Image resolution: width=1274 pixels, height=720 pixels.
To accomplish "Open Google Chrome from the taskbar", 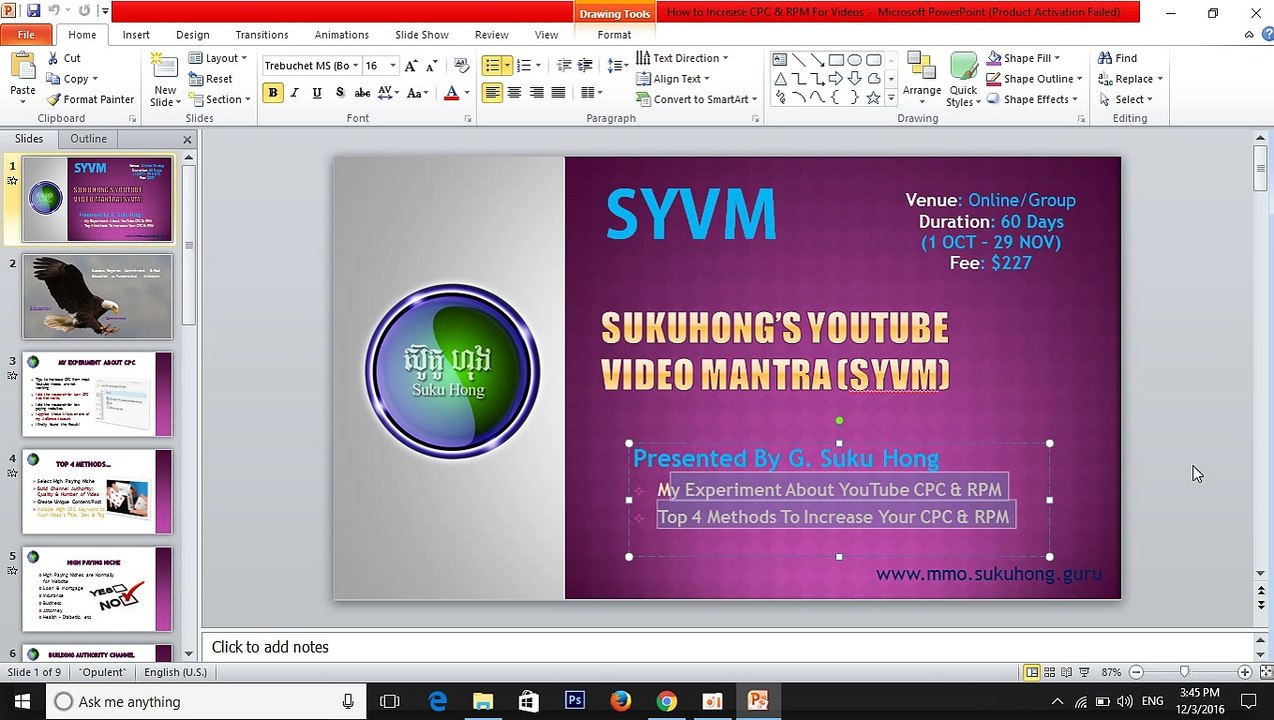I will click(x=666, y=701).
